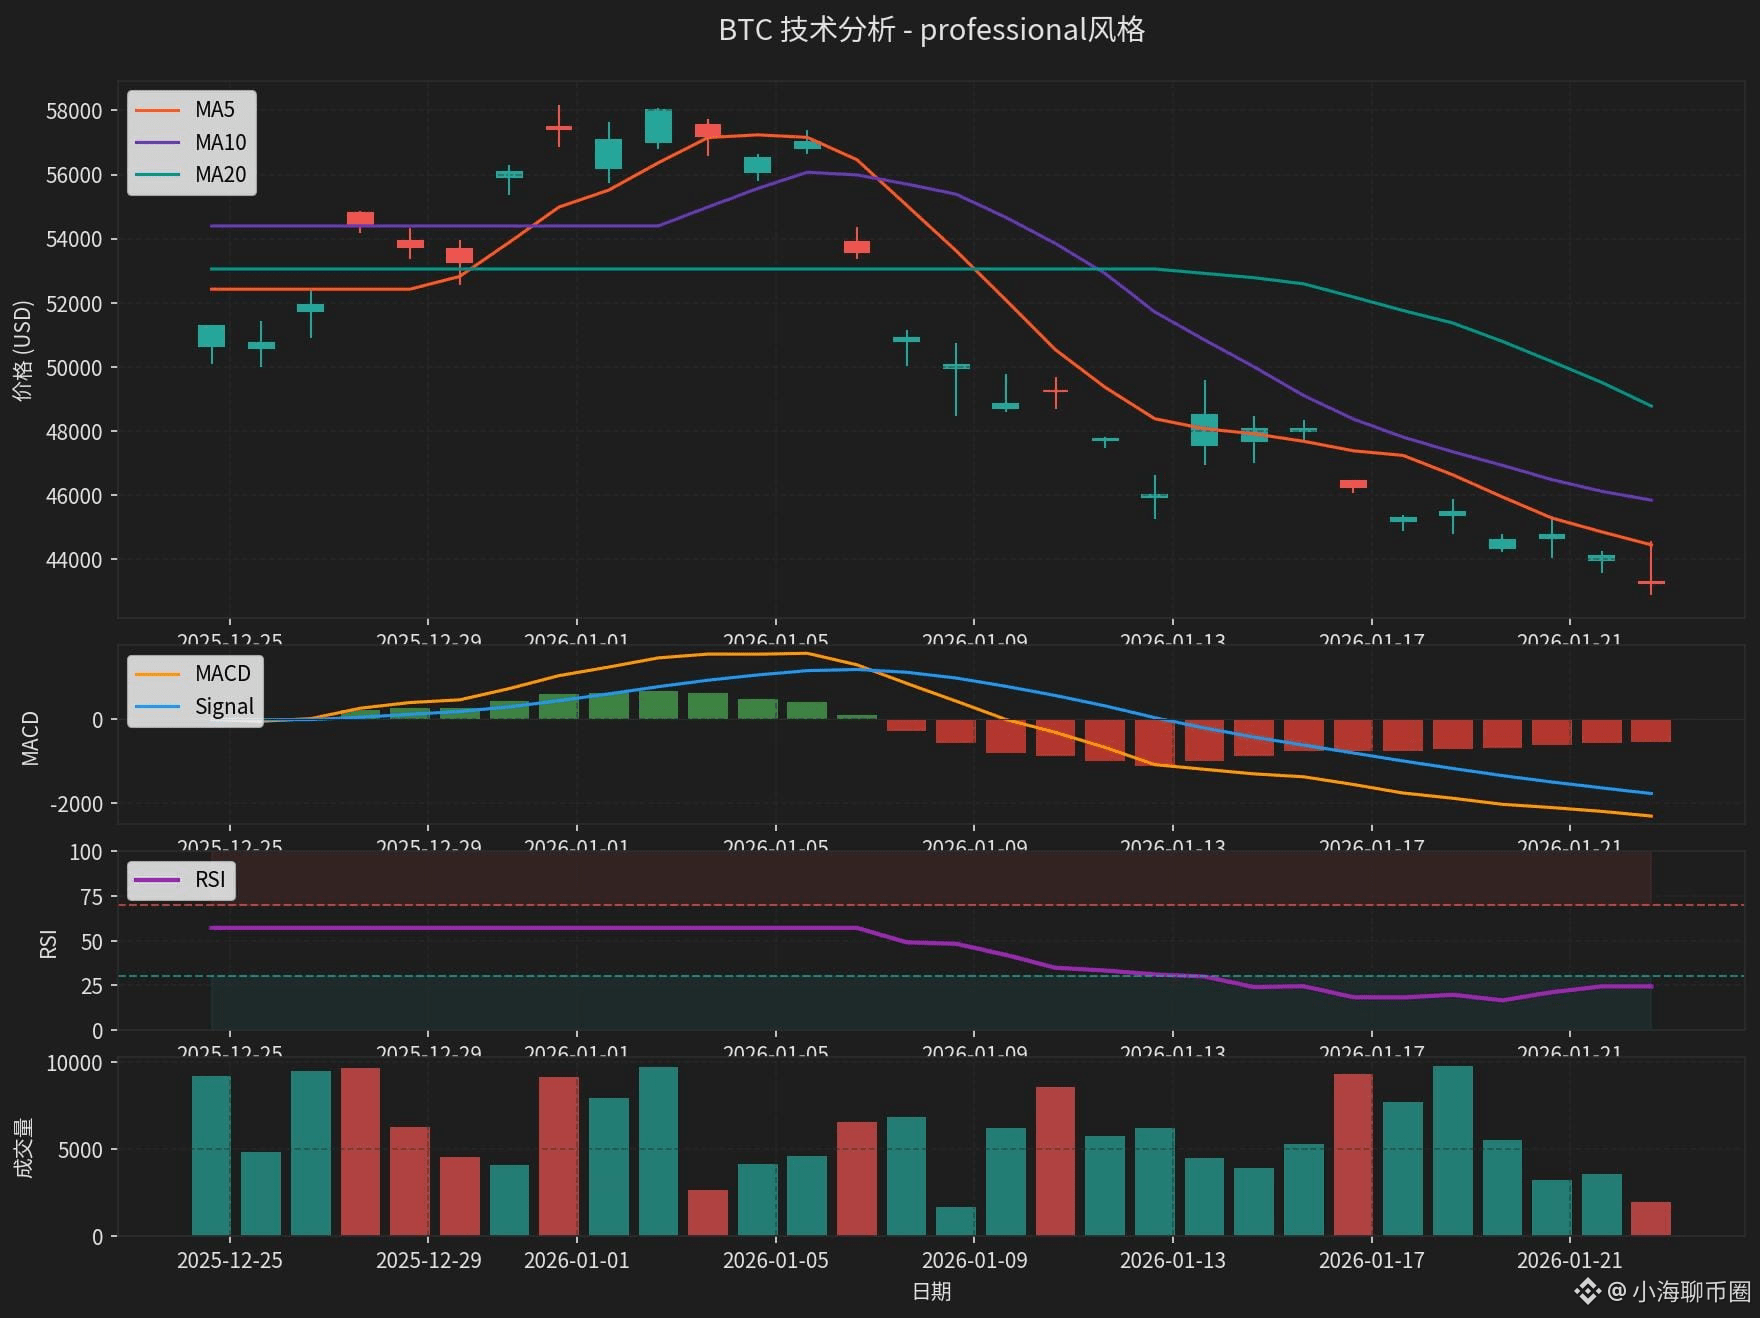The height and width of the screenshot is (1318, 1760).
Task: Click the 46000 price axis tick
Action: click(x=74, y=496)
